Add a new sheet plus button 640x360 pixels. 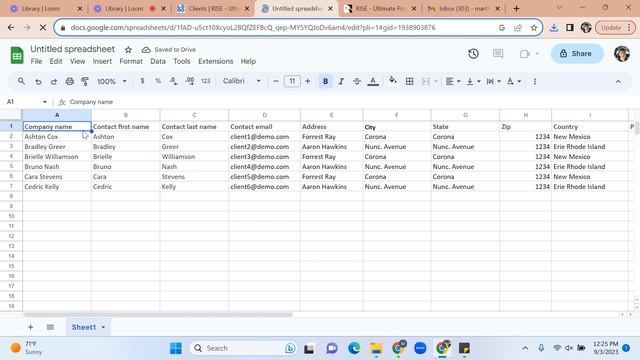30,327
